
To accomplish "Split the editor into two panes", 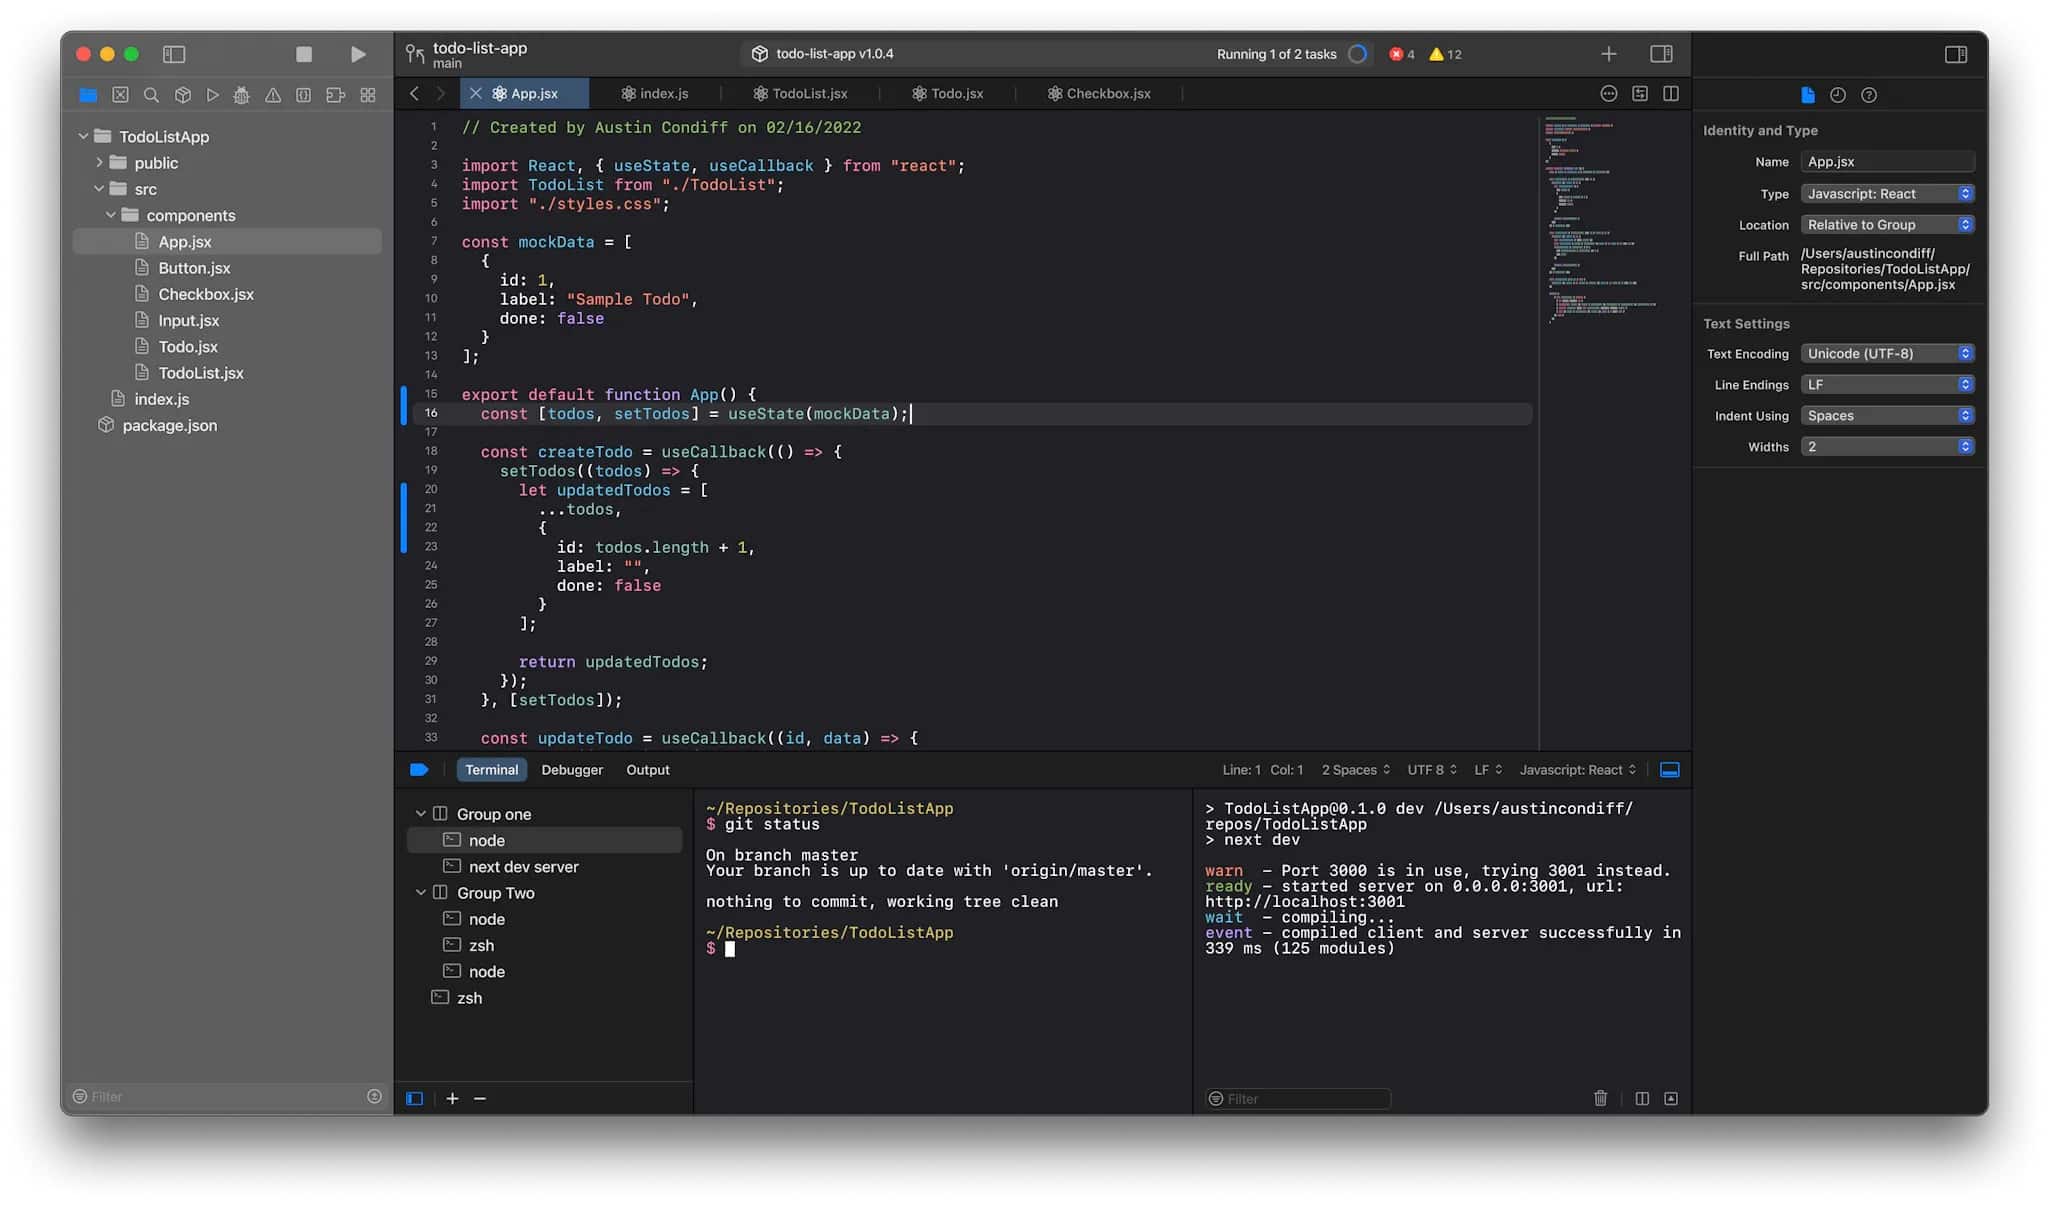I will (1671, 93).
